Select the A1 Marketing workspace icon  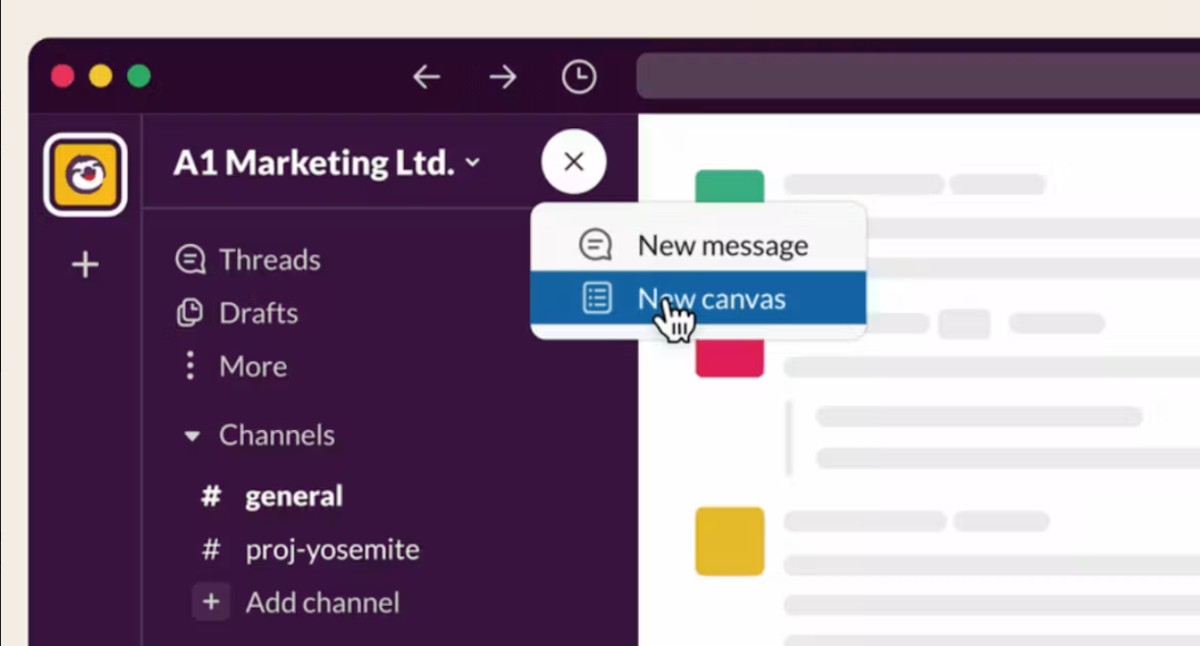(85, 175)
